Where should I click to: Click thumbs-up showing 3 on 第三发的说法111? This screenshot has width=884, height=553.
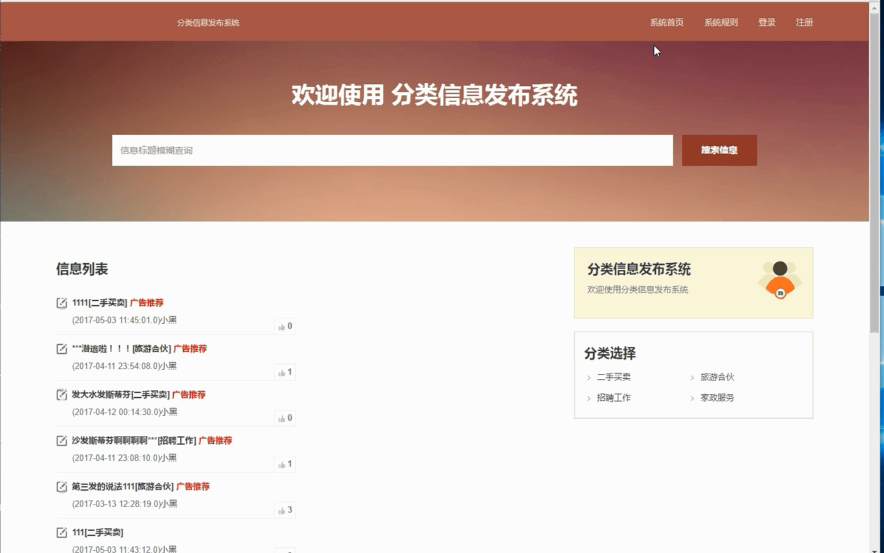(x=285, y=510)
